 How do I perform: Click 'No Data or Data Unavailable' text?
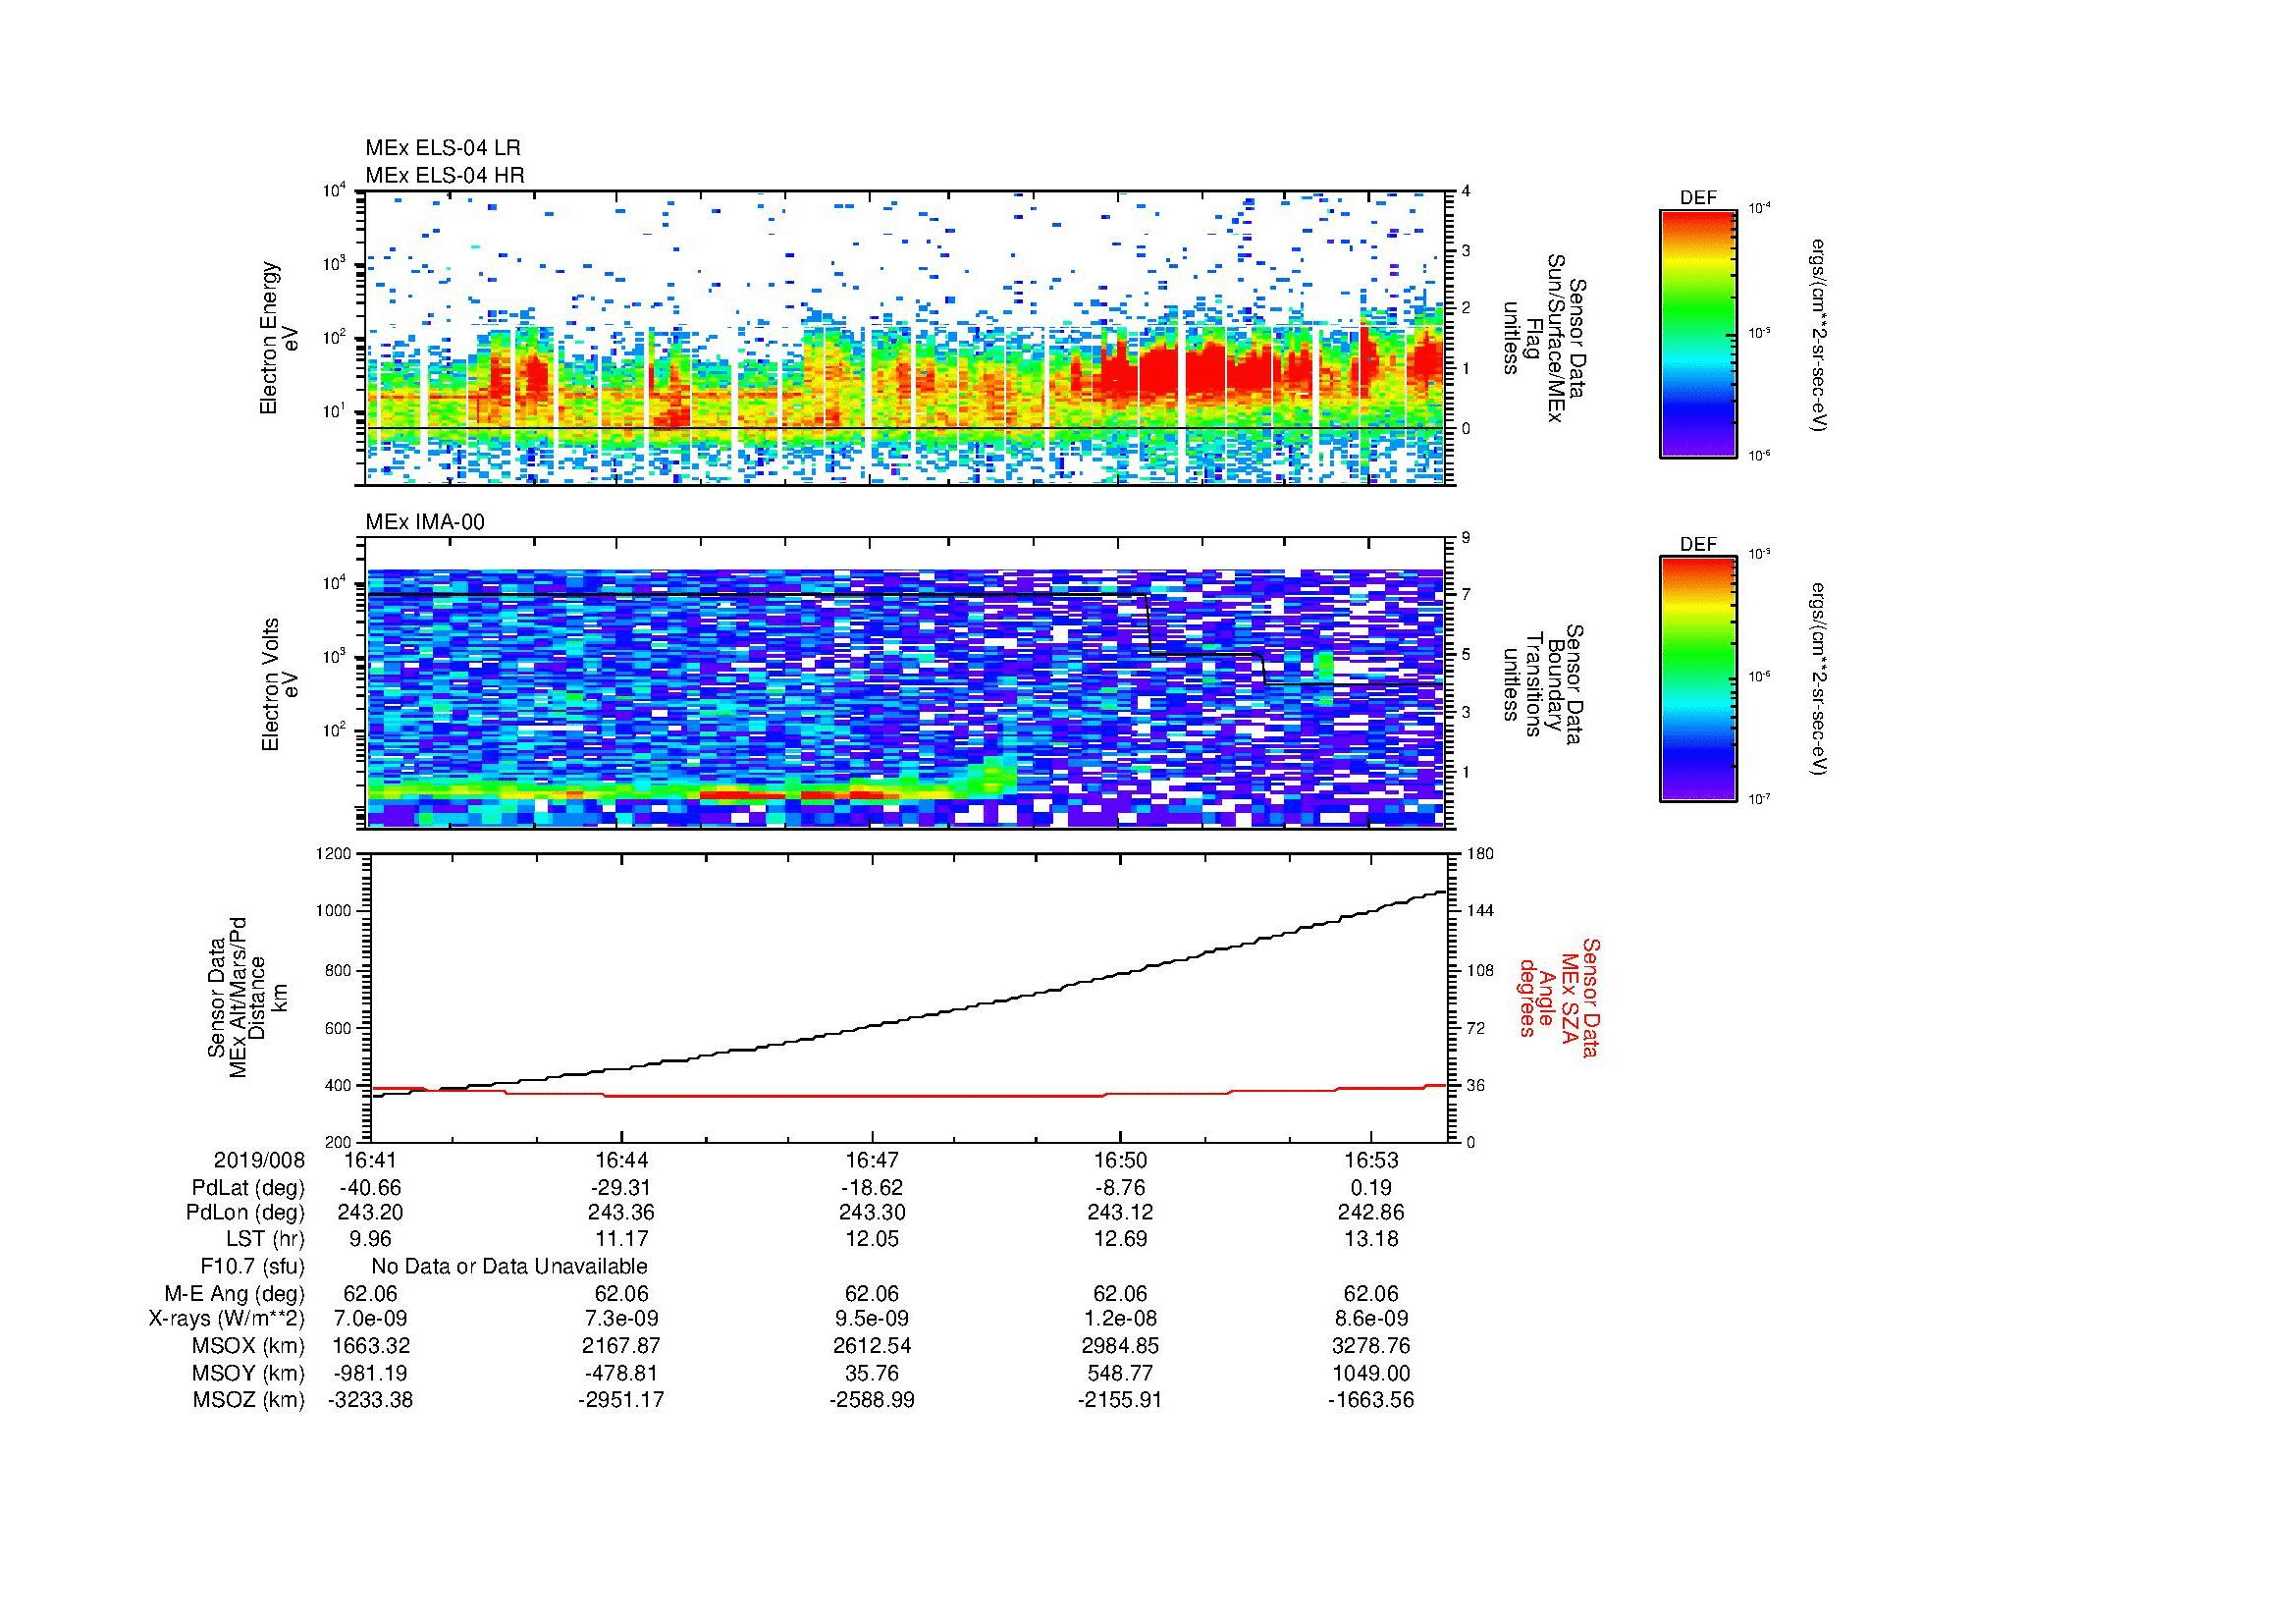click(509, 1266)
